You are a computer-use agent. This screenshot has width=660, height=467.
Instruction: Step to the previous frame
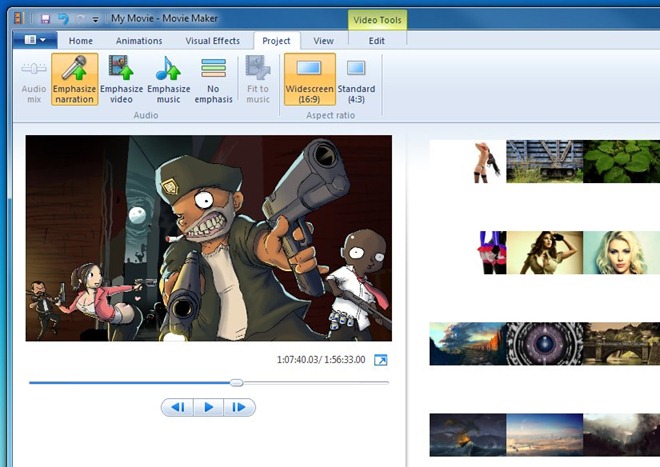[x=178, y=407]
